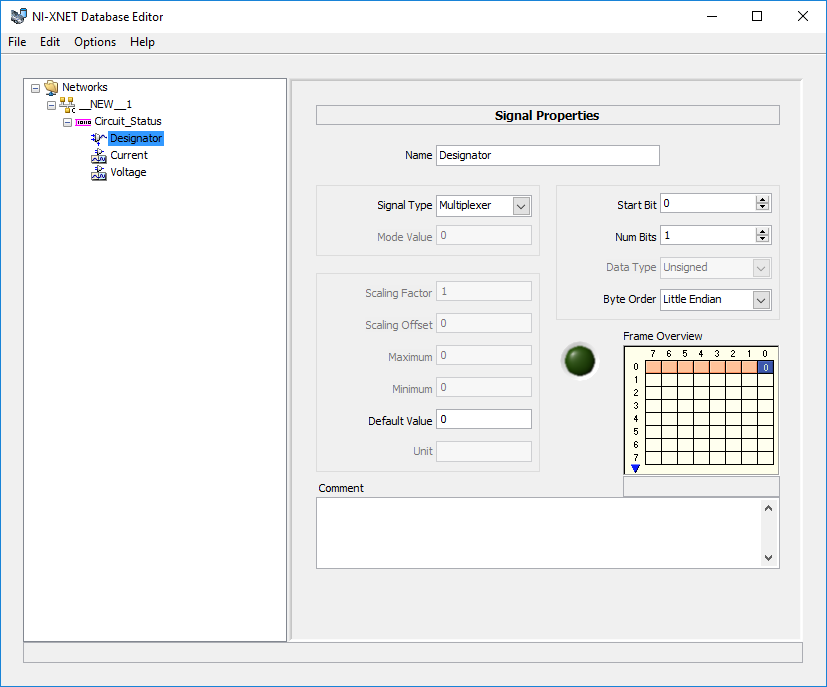Collapse the Networks tree node
827x687 pixels.
(35, 88)
